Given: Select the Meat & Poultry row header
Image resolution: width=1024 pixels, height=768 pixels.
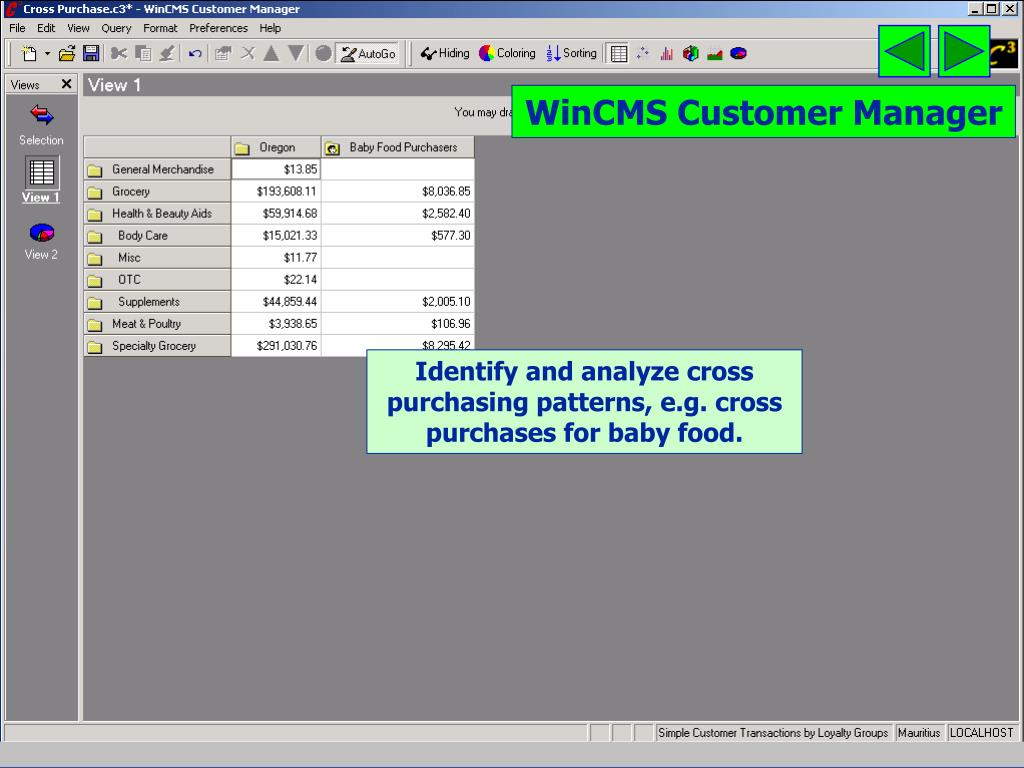Looking at the screenshot, I should pyautogui.click(x=157, y=324).
